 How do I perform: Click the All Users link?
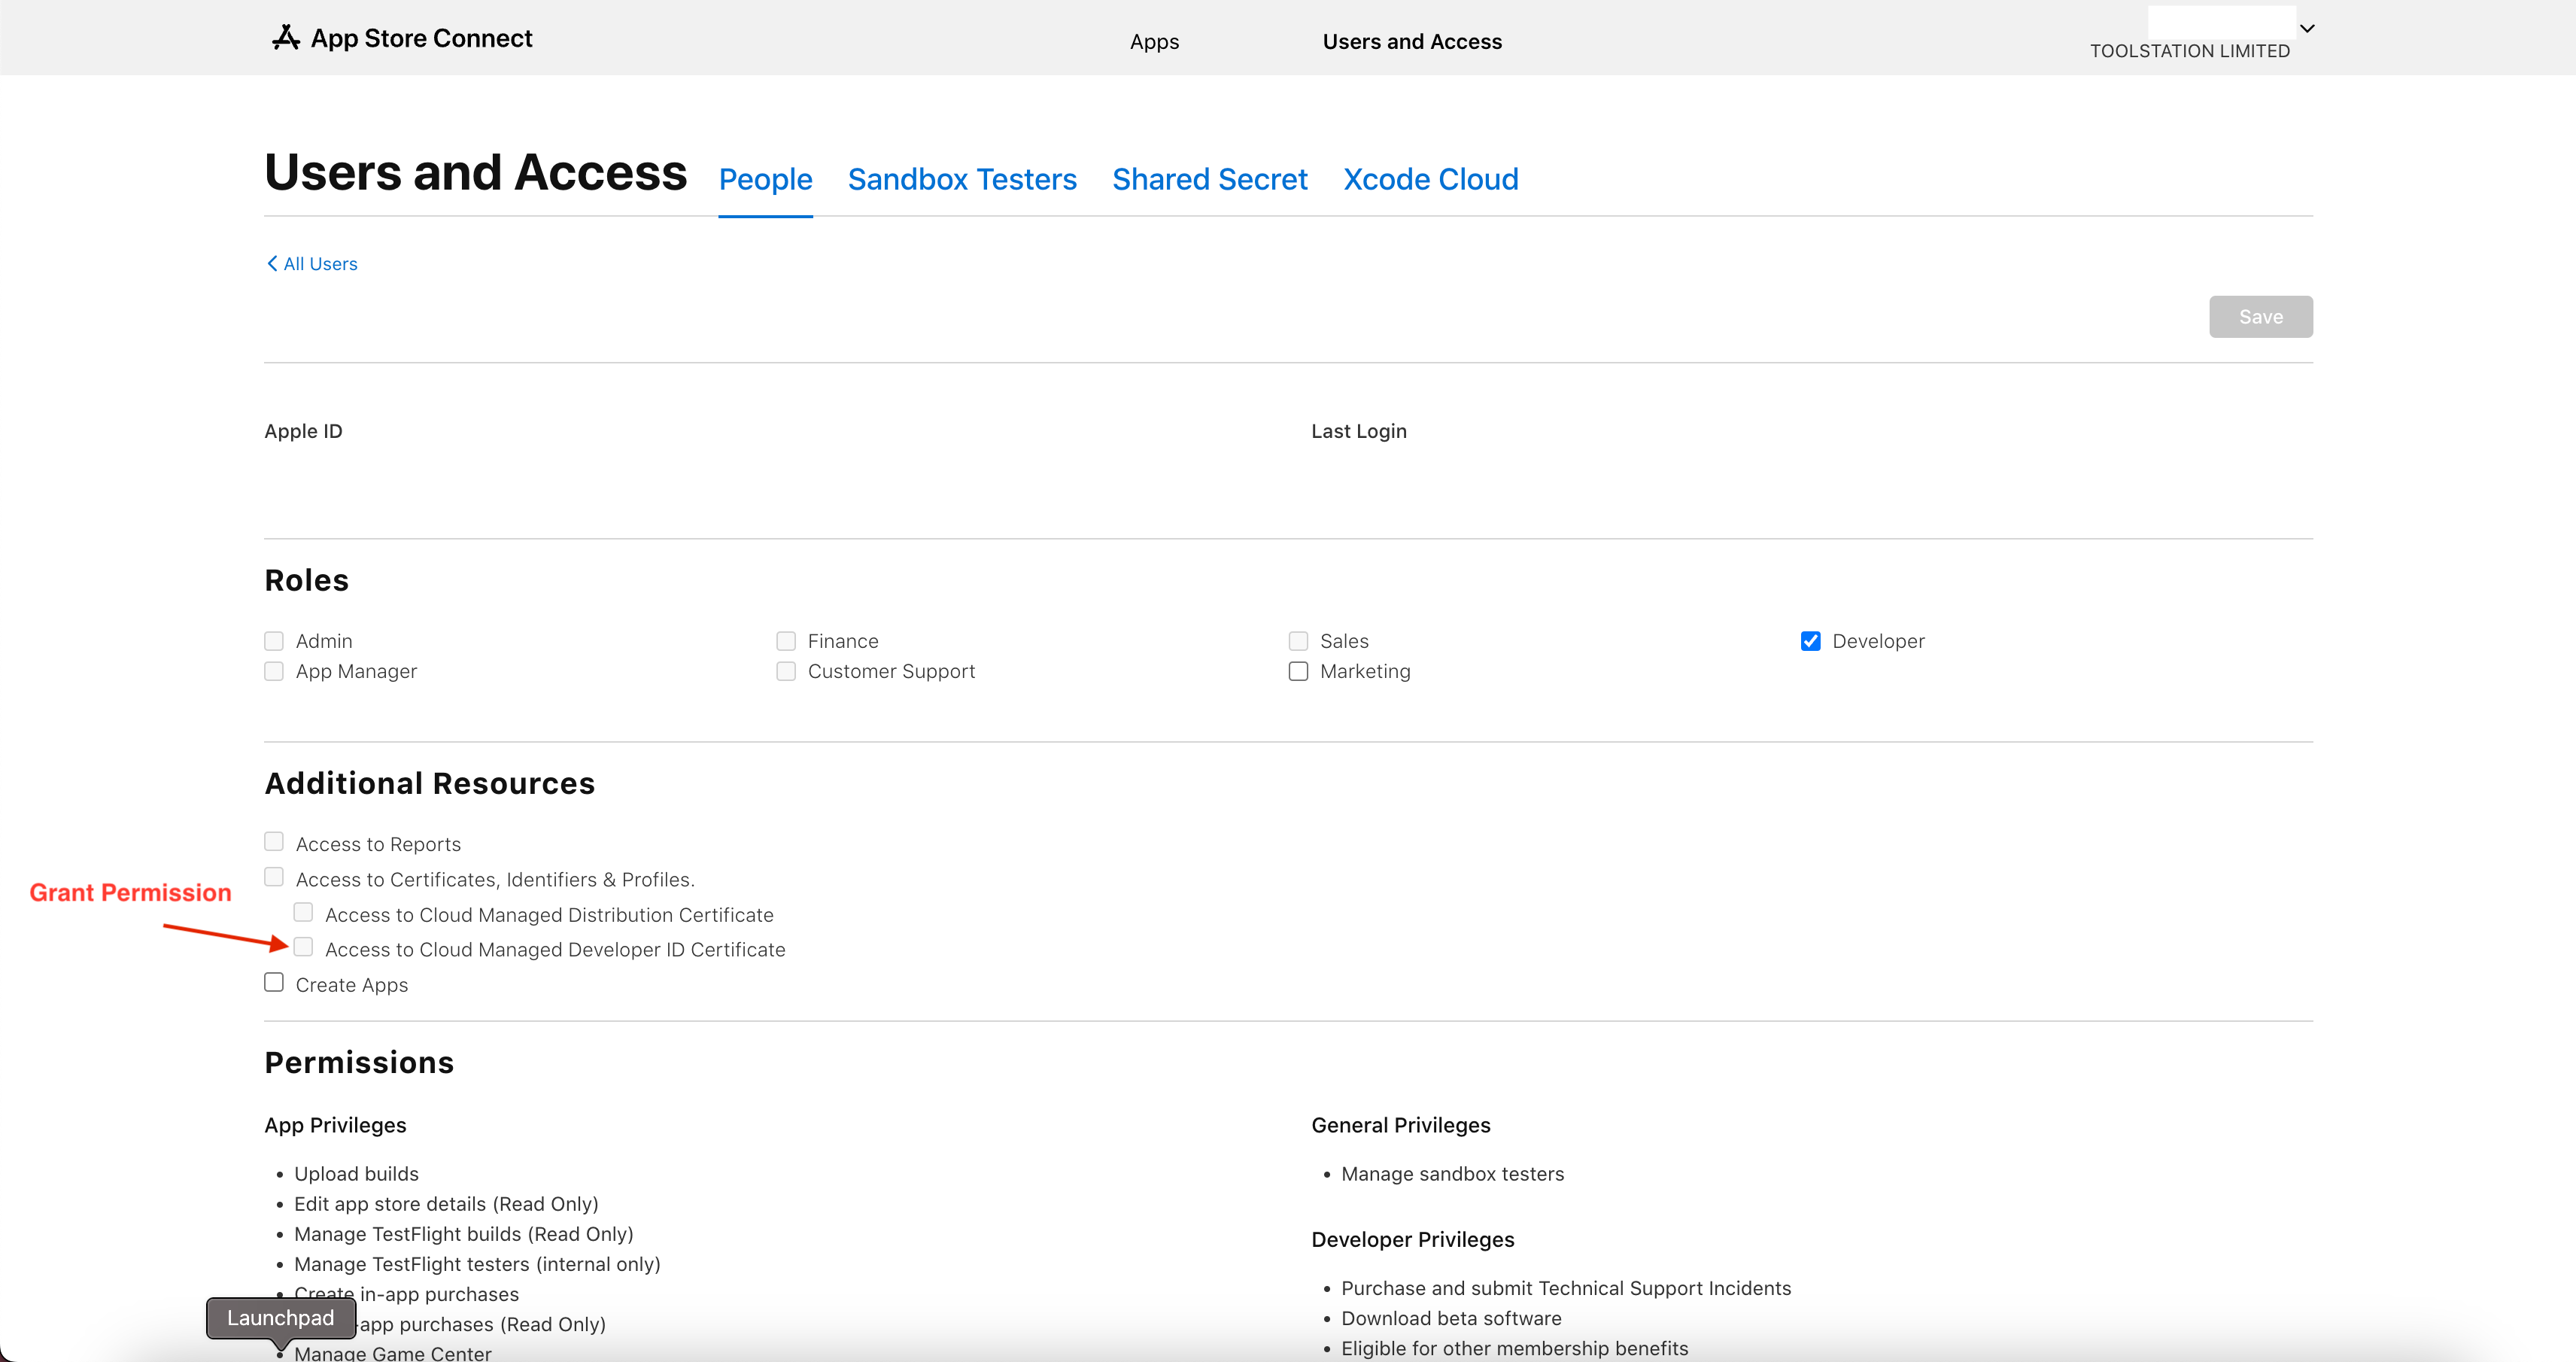(320, 263)
